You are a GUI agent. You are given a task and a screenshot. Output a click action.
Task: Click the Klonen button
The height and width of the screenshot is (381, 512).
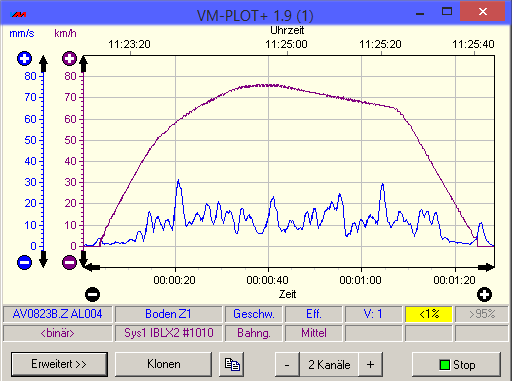[164, 364]
